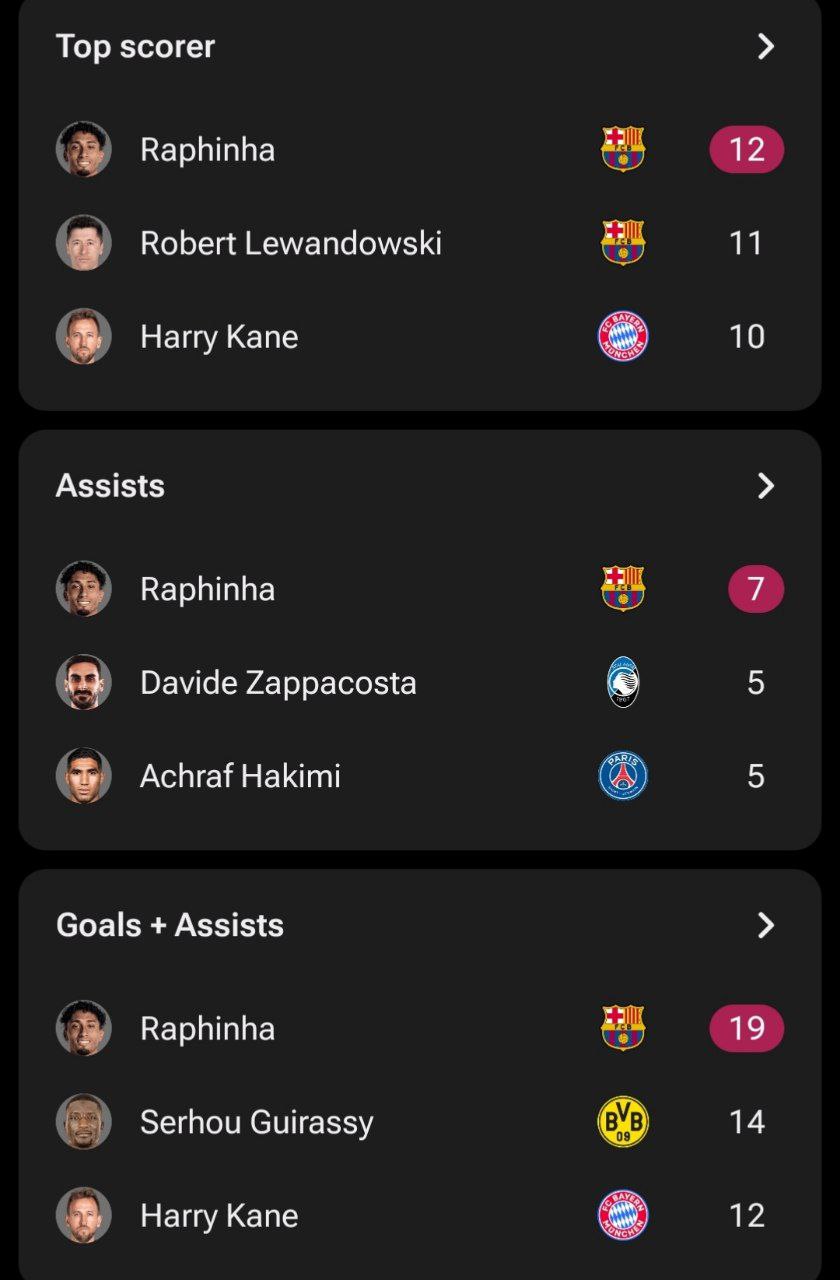Image resolution: width=840 pixels, height=1280 pixels.
Task: Select Harry Kane's name in Top scorer
Action: 219,336
